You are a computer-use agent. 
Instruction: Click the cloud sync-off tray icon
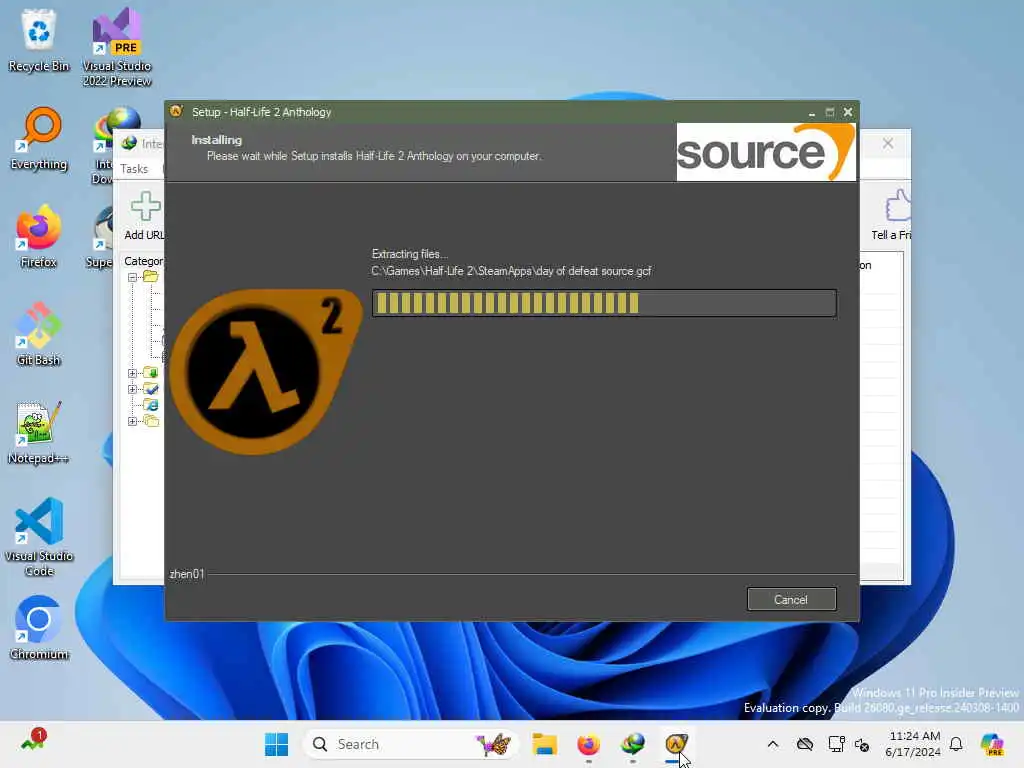(x=805, y=744)
